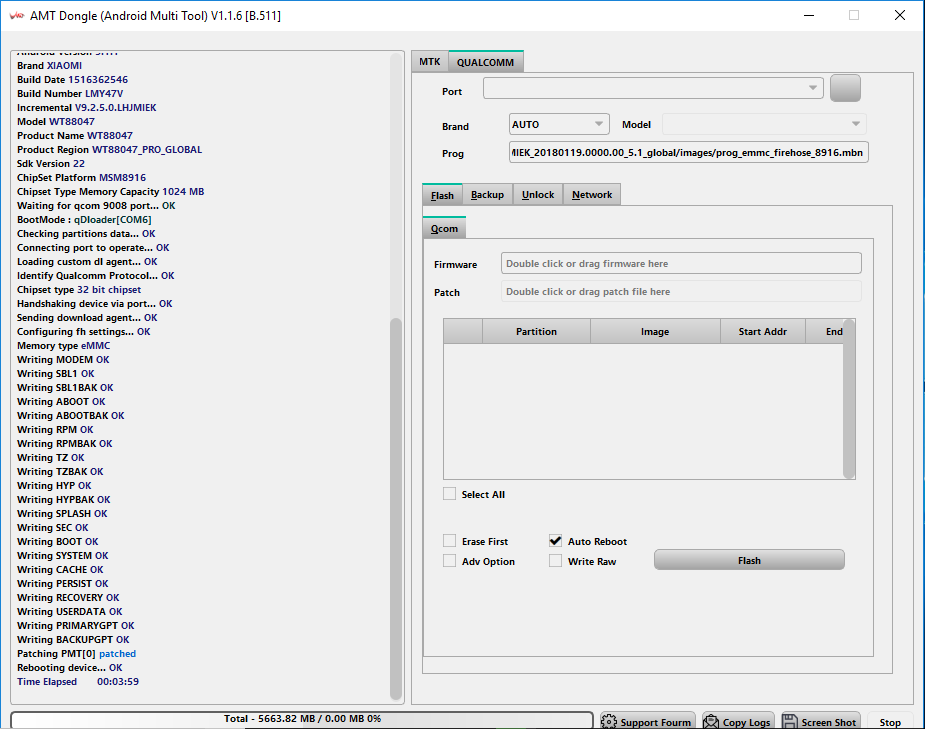
Task: Click the Patch file input field
Action: click(x=681, y=291)
